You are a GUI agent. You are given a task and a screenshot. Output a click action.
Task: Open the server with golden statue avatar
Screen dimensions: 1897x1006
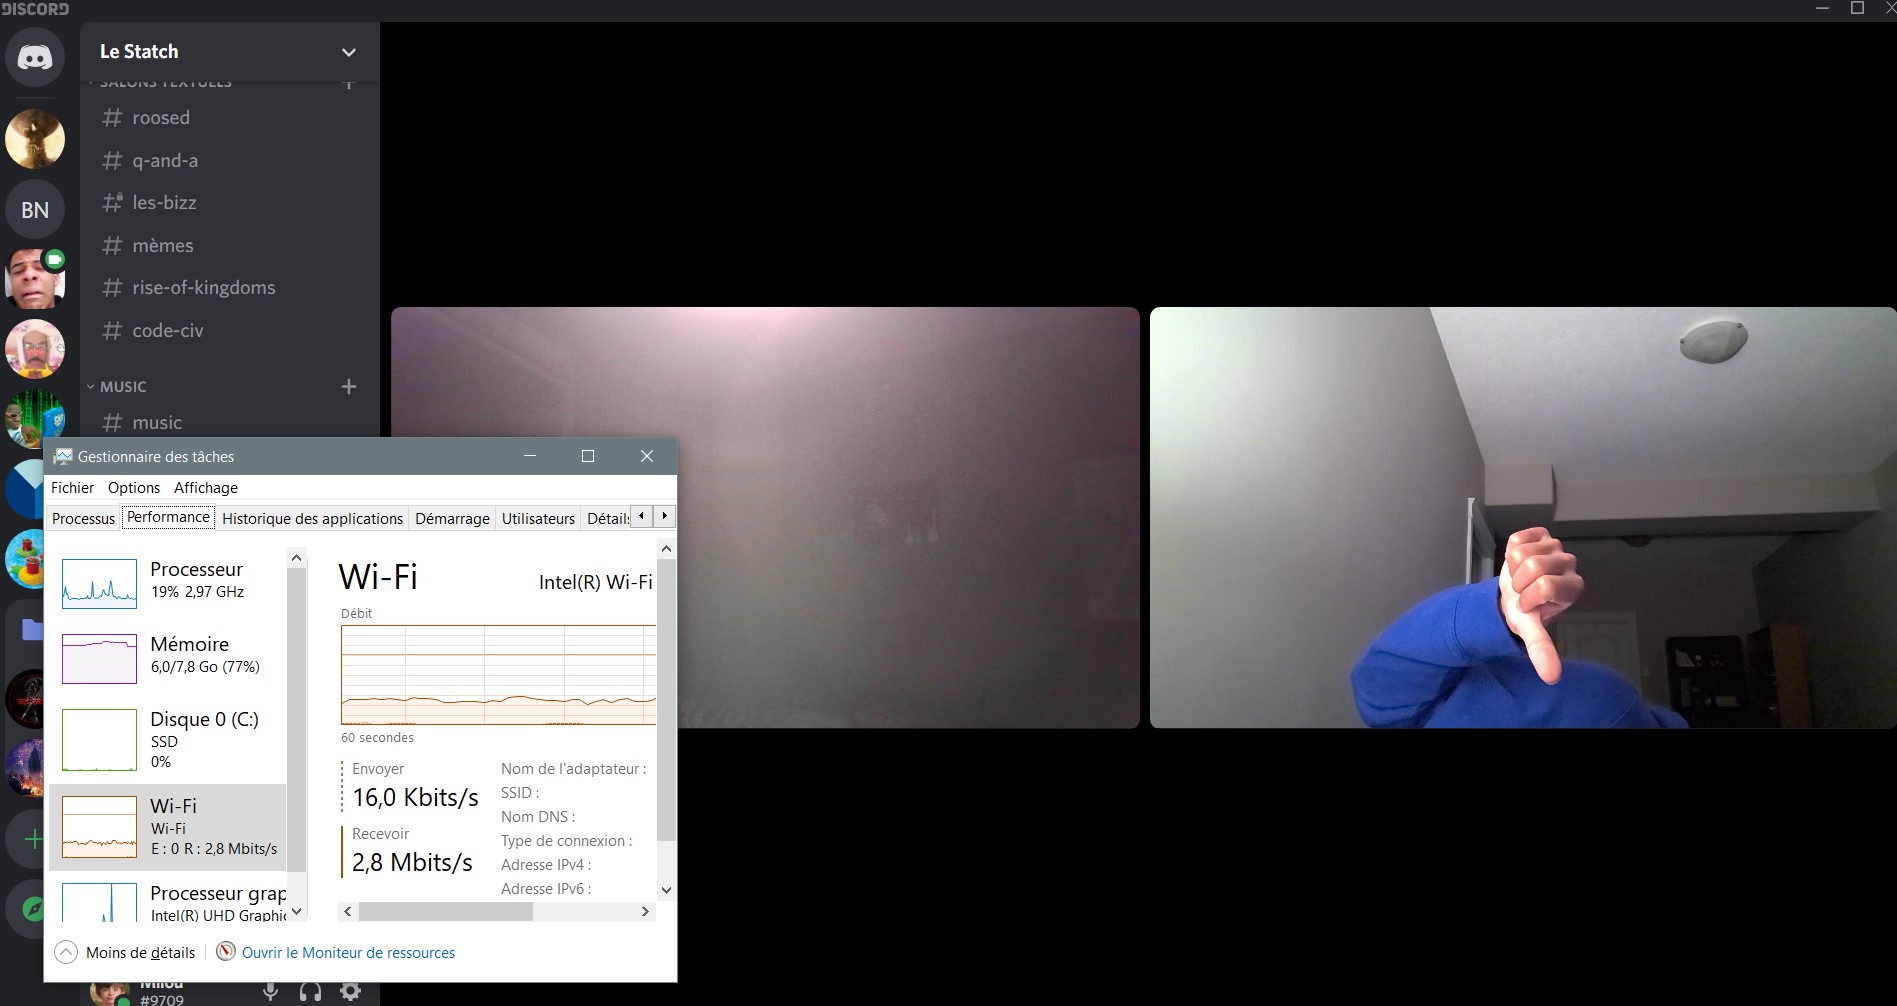coord(35,139)
